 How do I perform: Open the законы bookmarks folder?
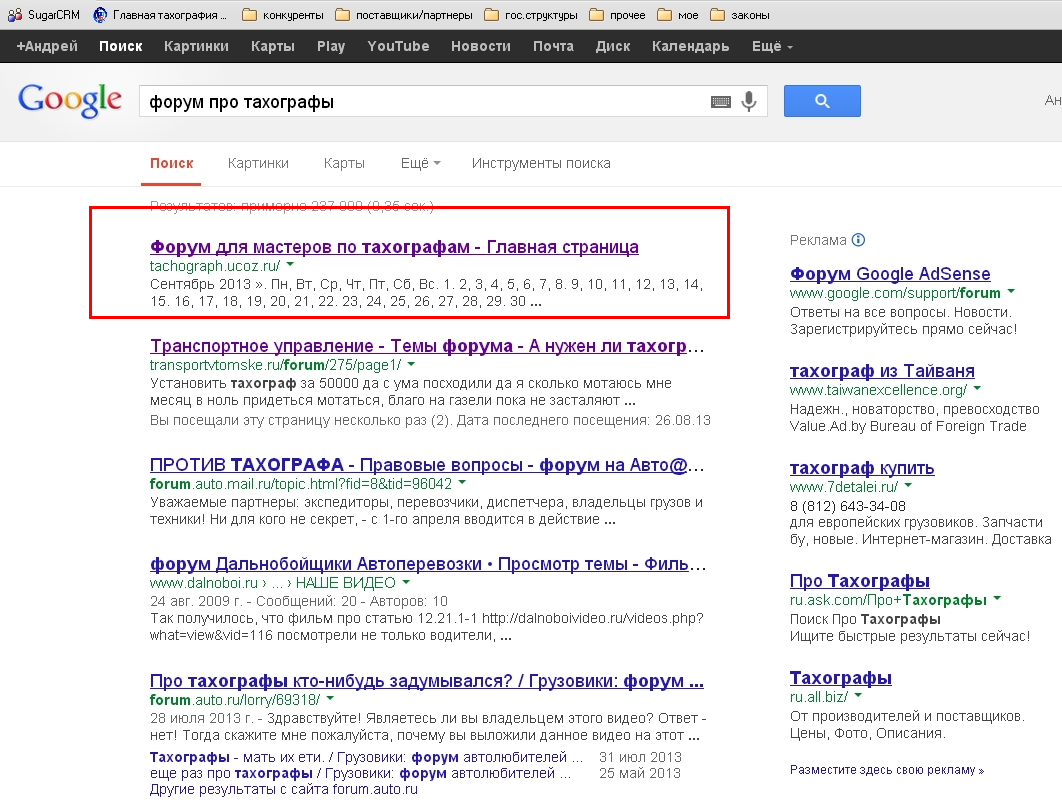coord(740,15)
